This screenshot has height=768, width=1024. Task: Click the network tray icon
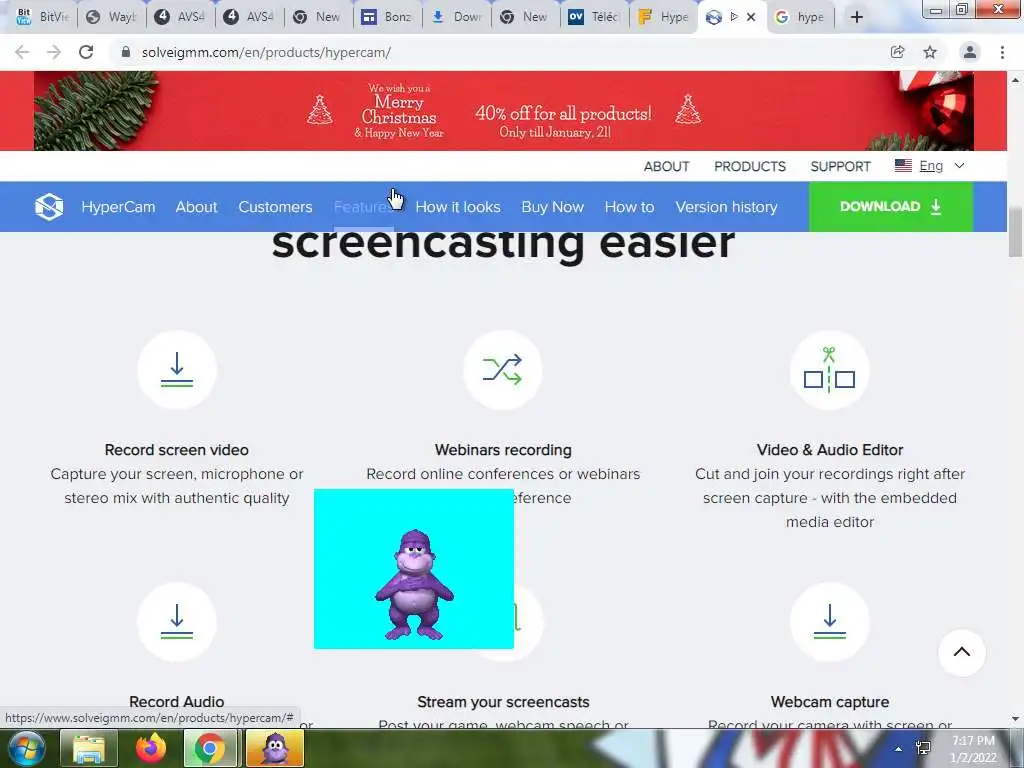[923, 748]
